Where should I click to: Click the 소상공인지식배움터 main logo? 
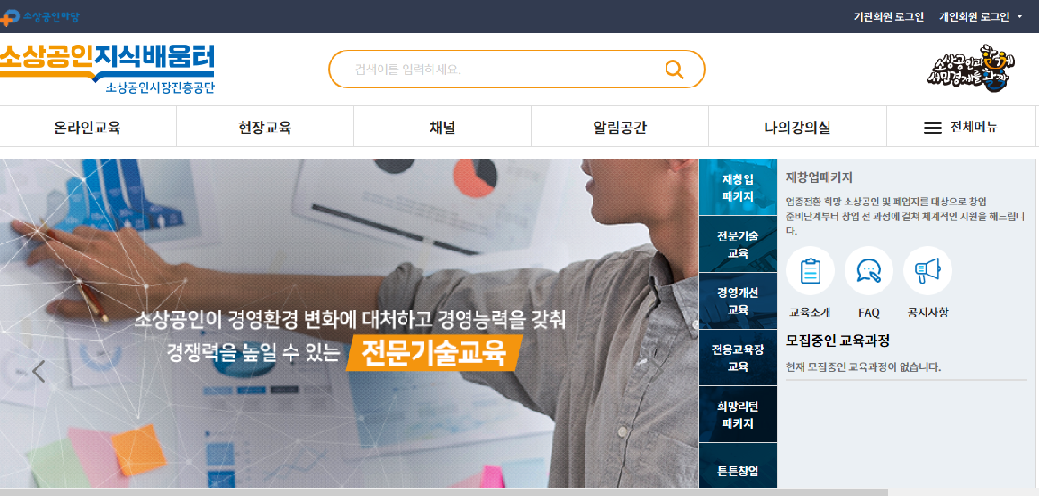(107, 69)
